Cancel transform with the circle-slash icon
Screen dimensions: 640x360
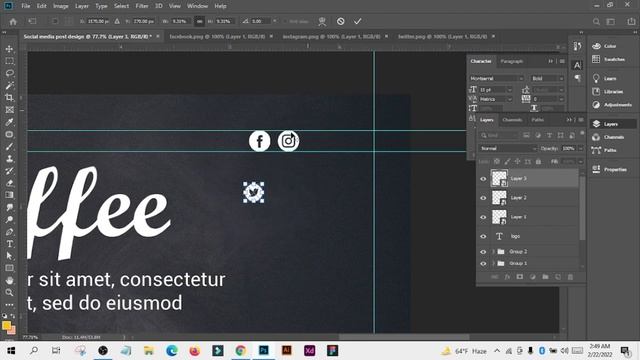click(340, 21)
